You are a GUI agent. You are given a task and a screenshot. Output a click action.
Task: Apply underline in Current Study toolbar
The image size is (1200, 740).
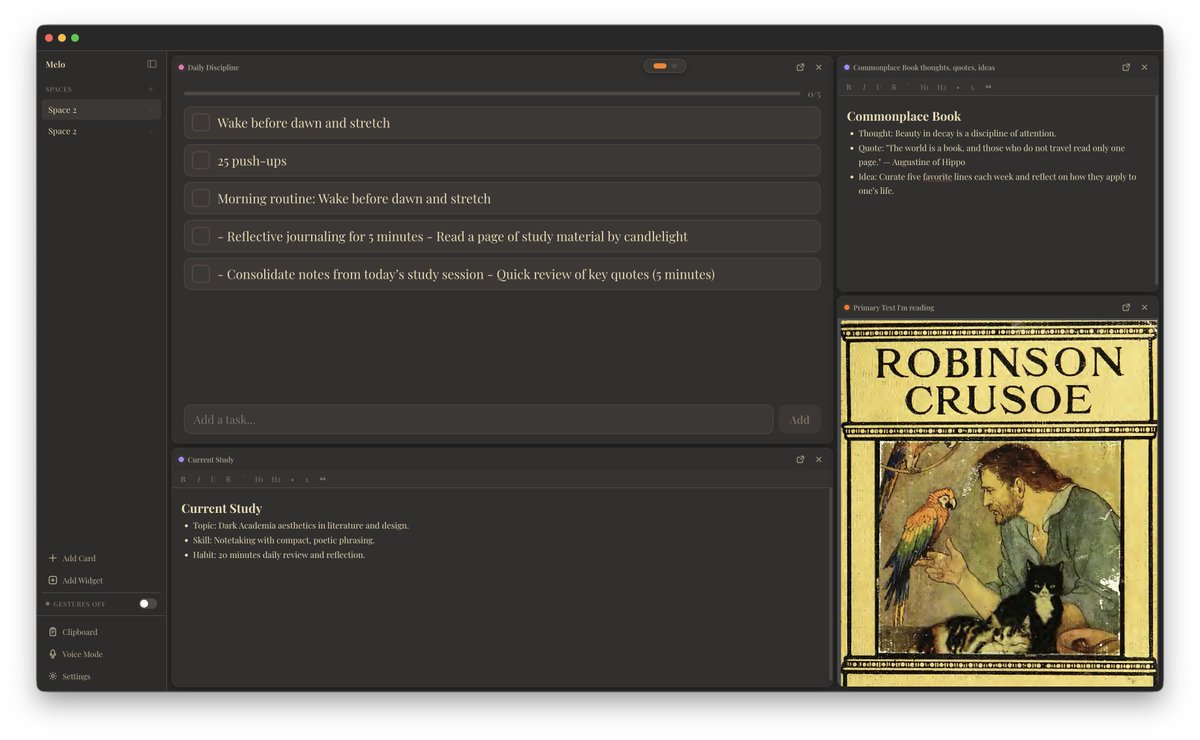[213, 479]
